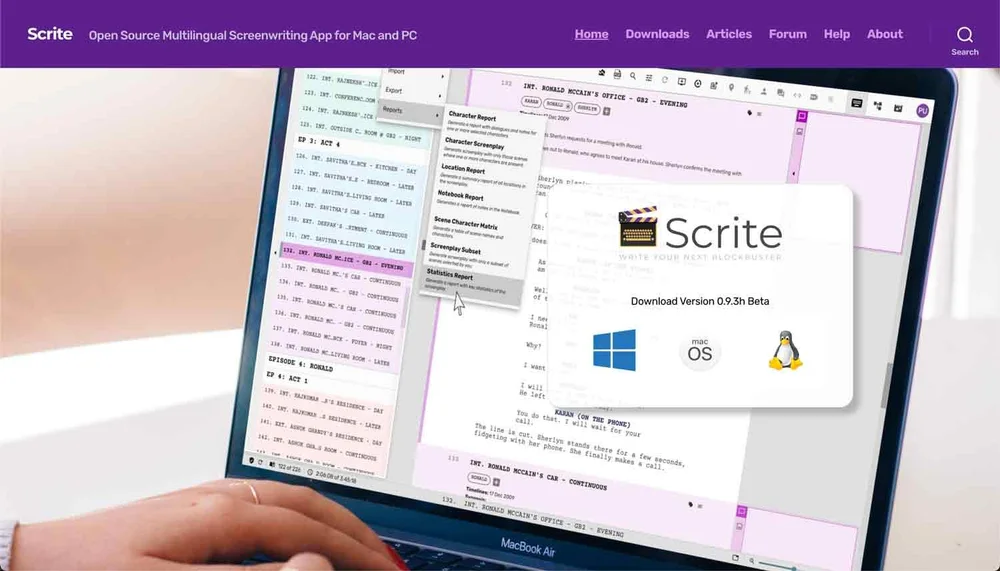The height and width of the screenshot is (571, 1000).
Task: Click refresh icon in laptop app toolbar
Action: click(665, 80)
